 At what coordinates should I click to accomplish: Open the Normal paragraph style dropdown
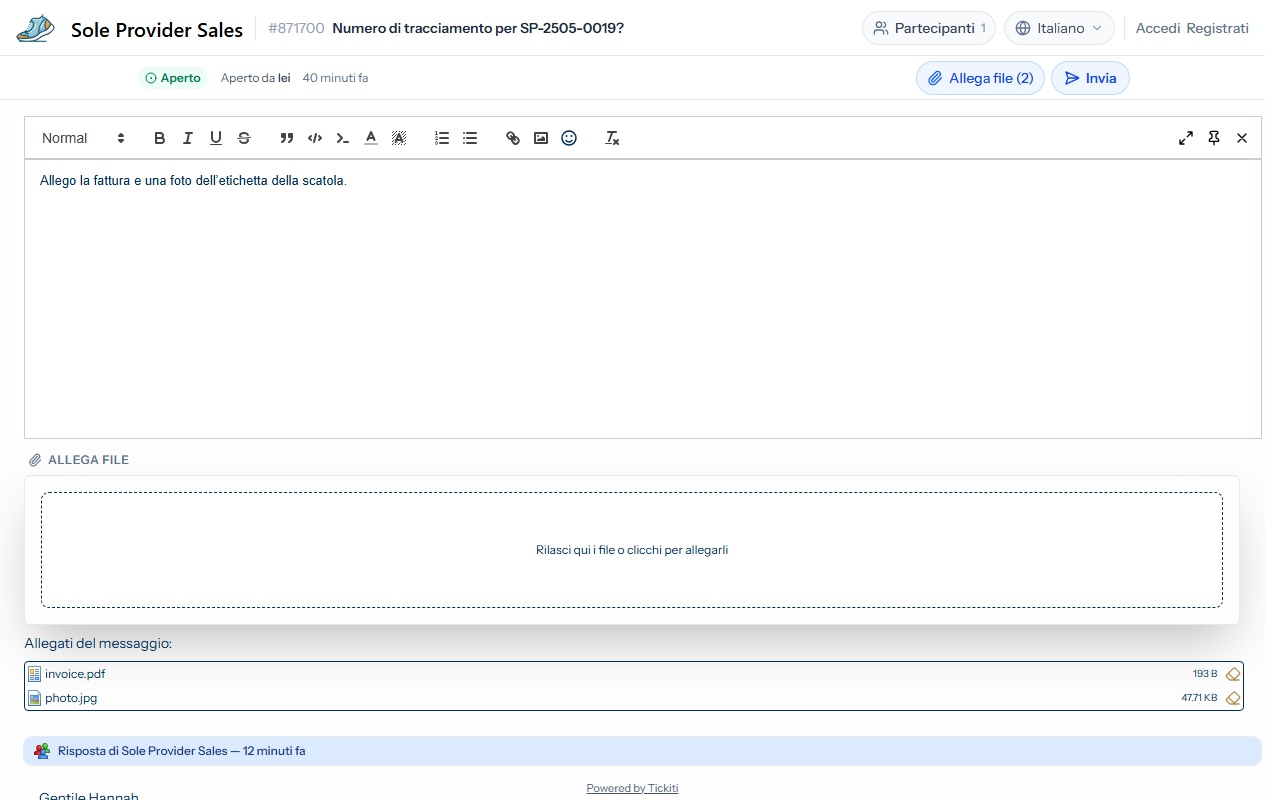pyautogui.click(x=83, y=138)
